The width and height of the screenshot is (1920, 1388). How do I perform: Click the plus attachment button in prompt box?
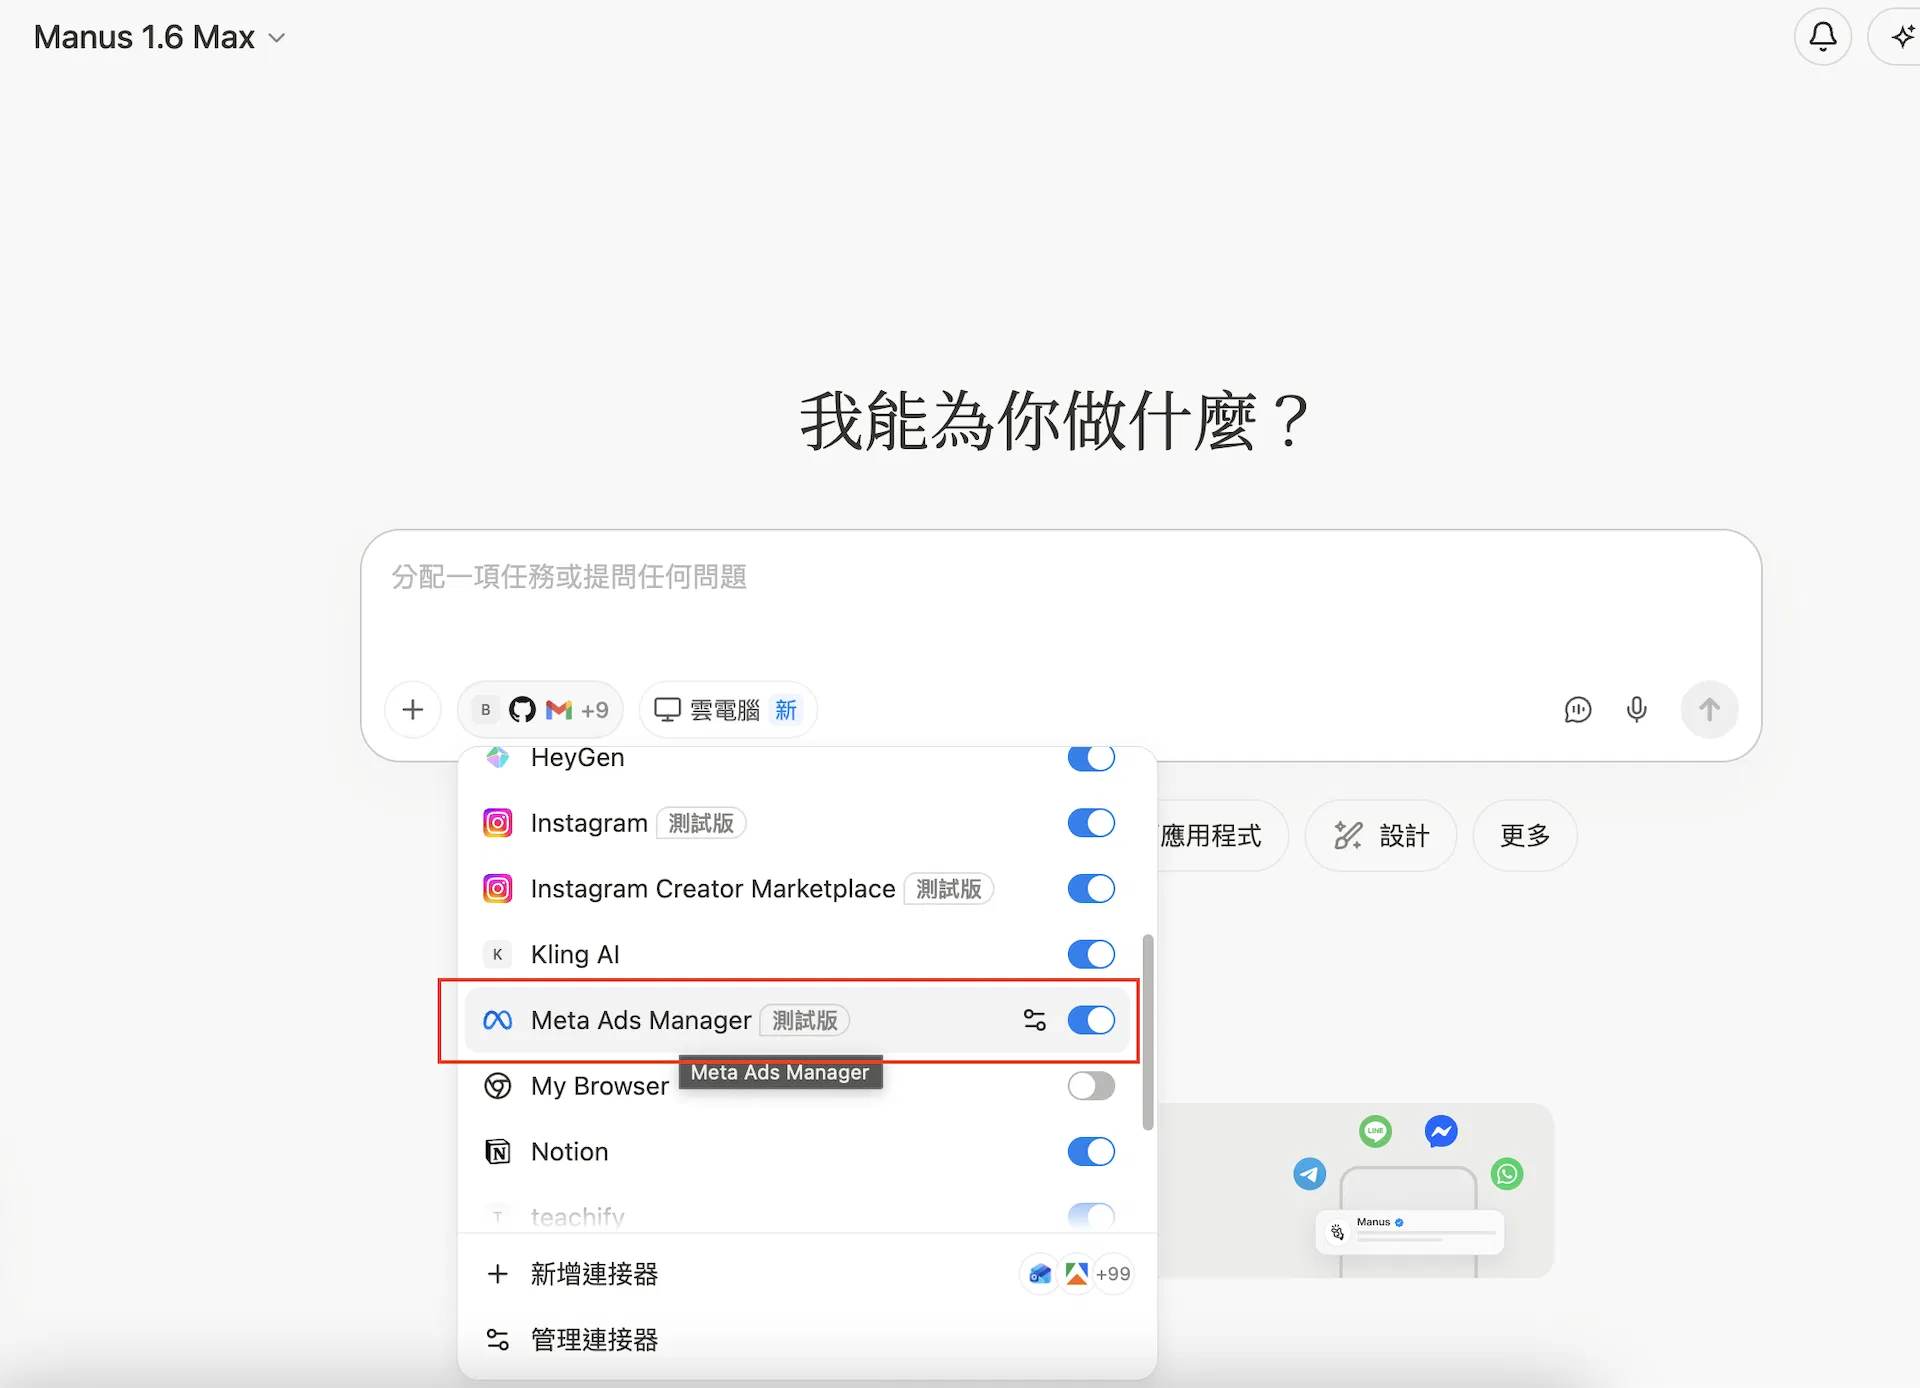click(x=413, y=710)
